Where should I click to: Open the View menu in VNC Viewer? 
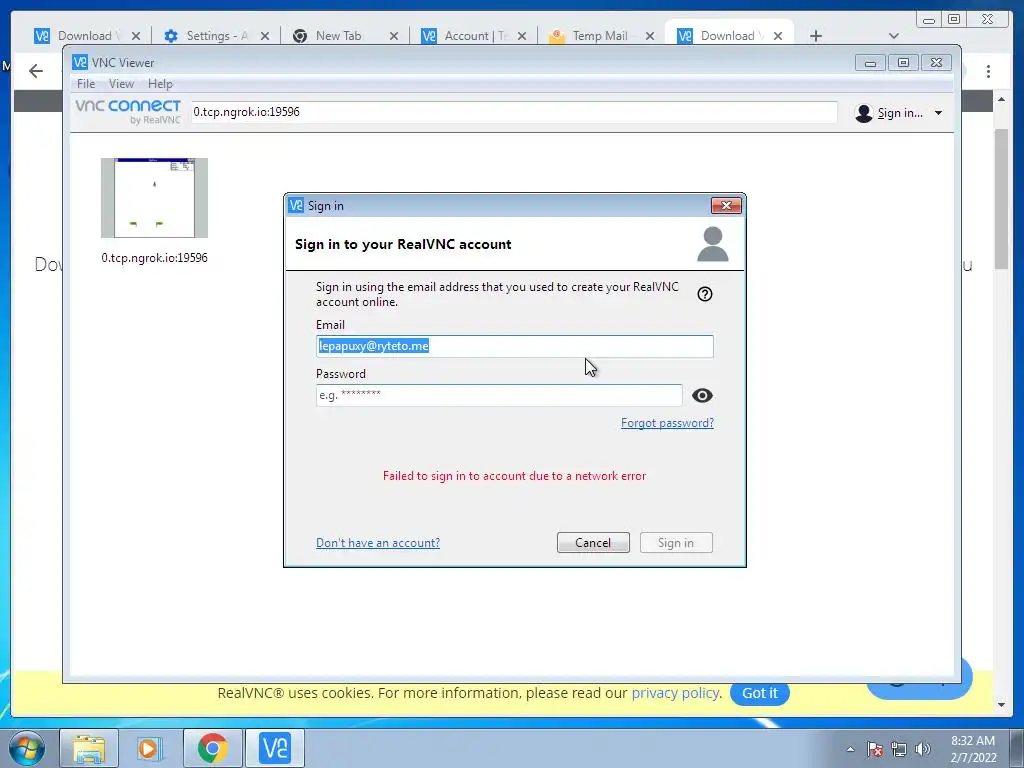tap(121, 84)
